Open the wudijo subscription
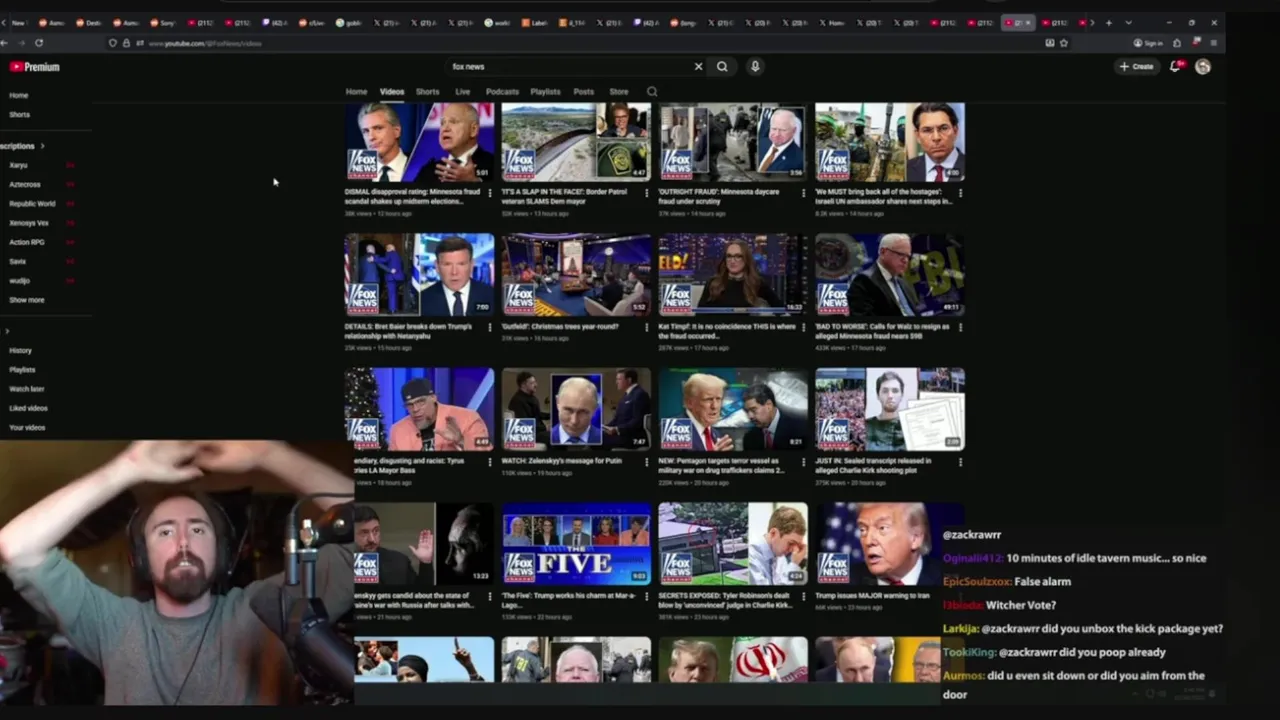 [x=19, y=281]
